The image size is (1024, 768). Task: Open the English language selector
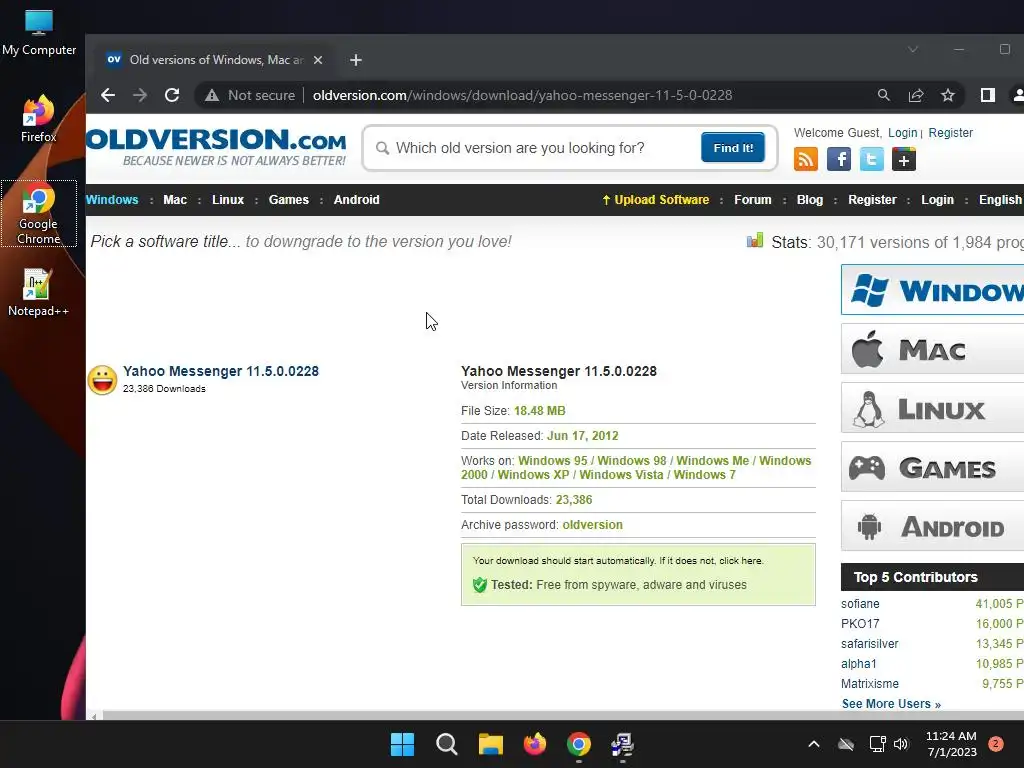click(x=1000, y=200)
